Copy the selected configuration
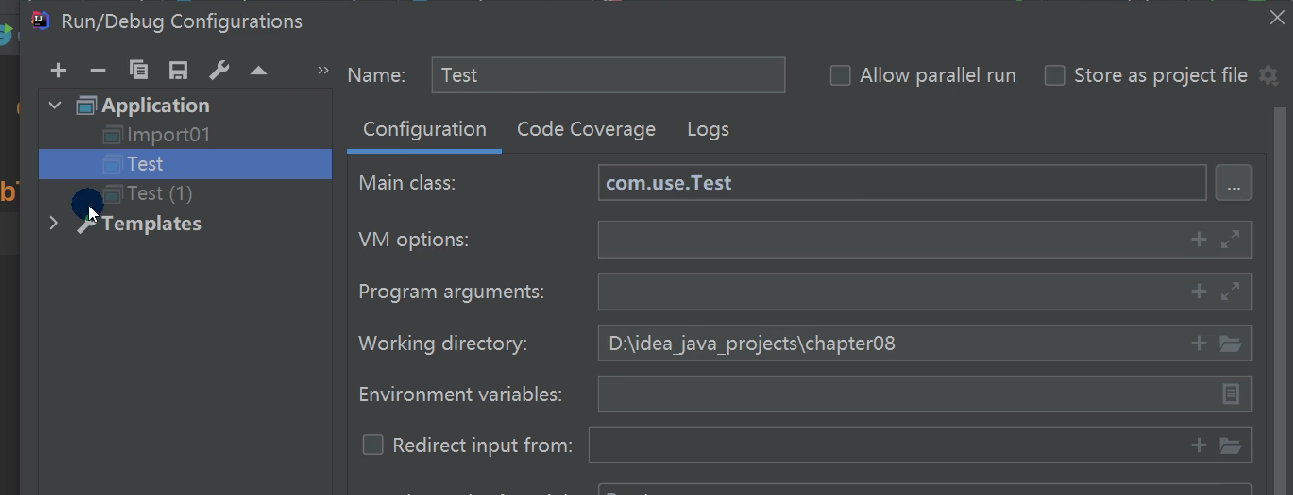 click(x=139, y=70)
